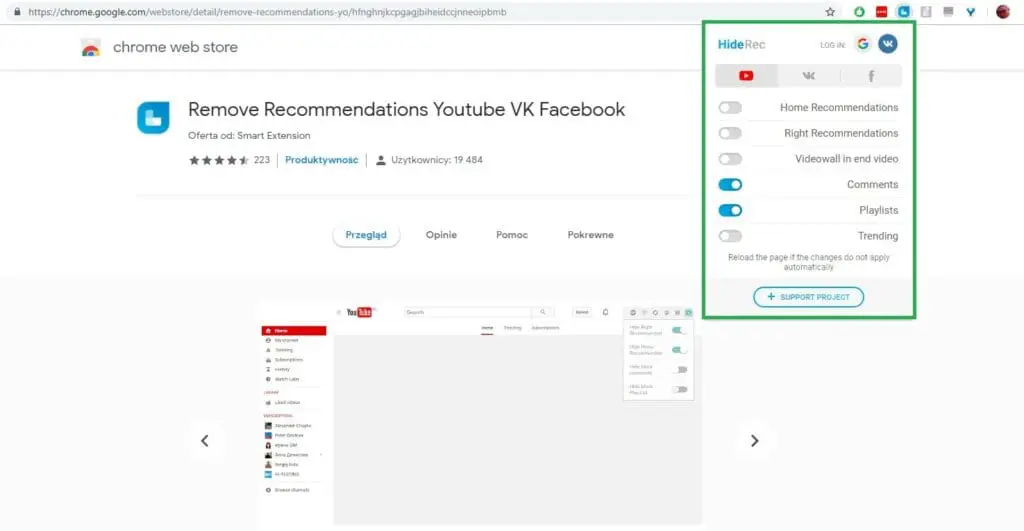The image size is (1024, 531).
Task: Open the blue HideRec extension icon
Action: [904, 12]
